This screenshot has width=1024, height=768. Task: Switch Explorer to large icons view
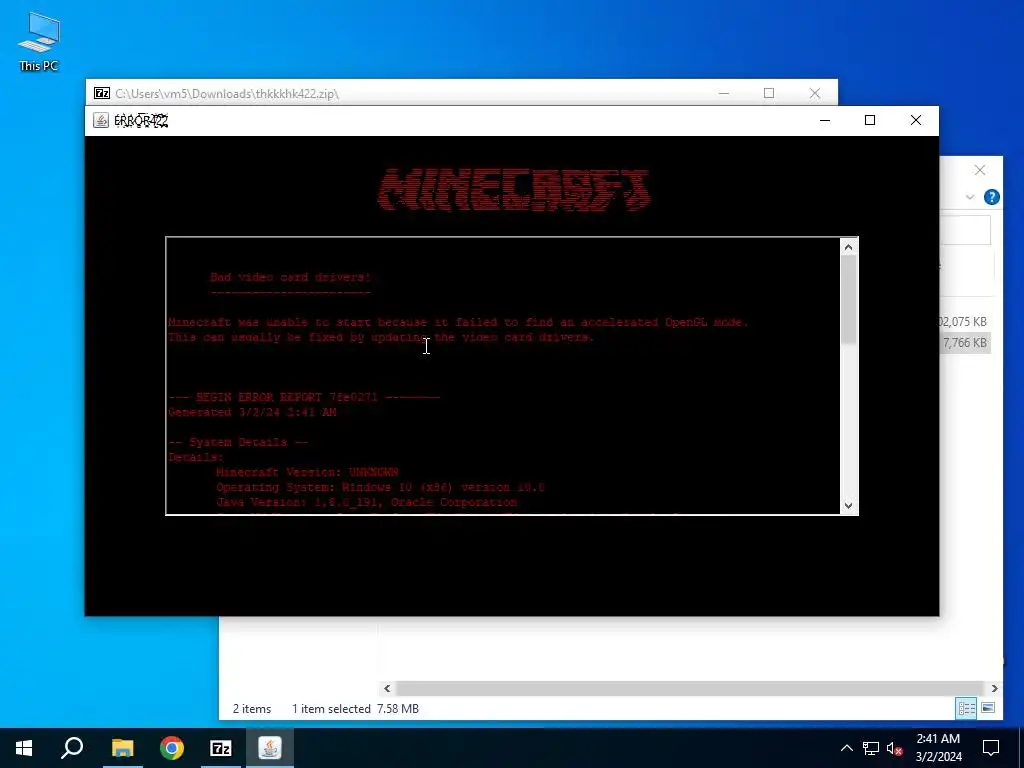click(x=988, y=708)
